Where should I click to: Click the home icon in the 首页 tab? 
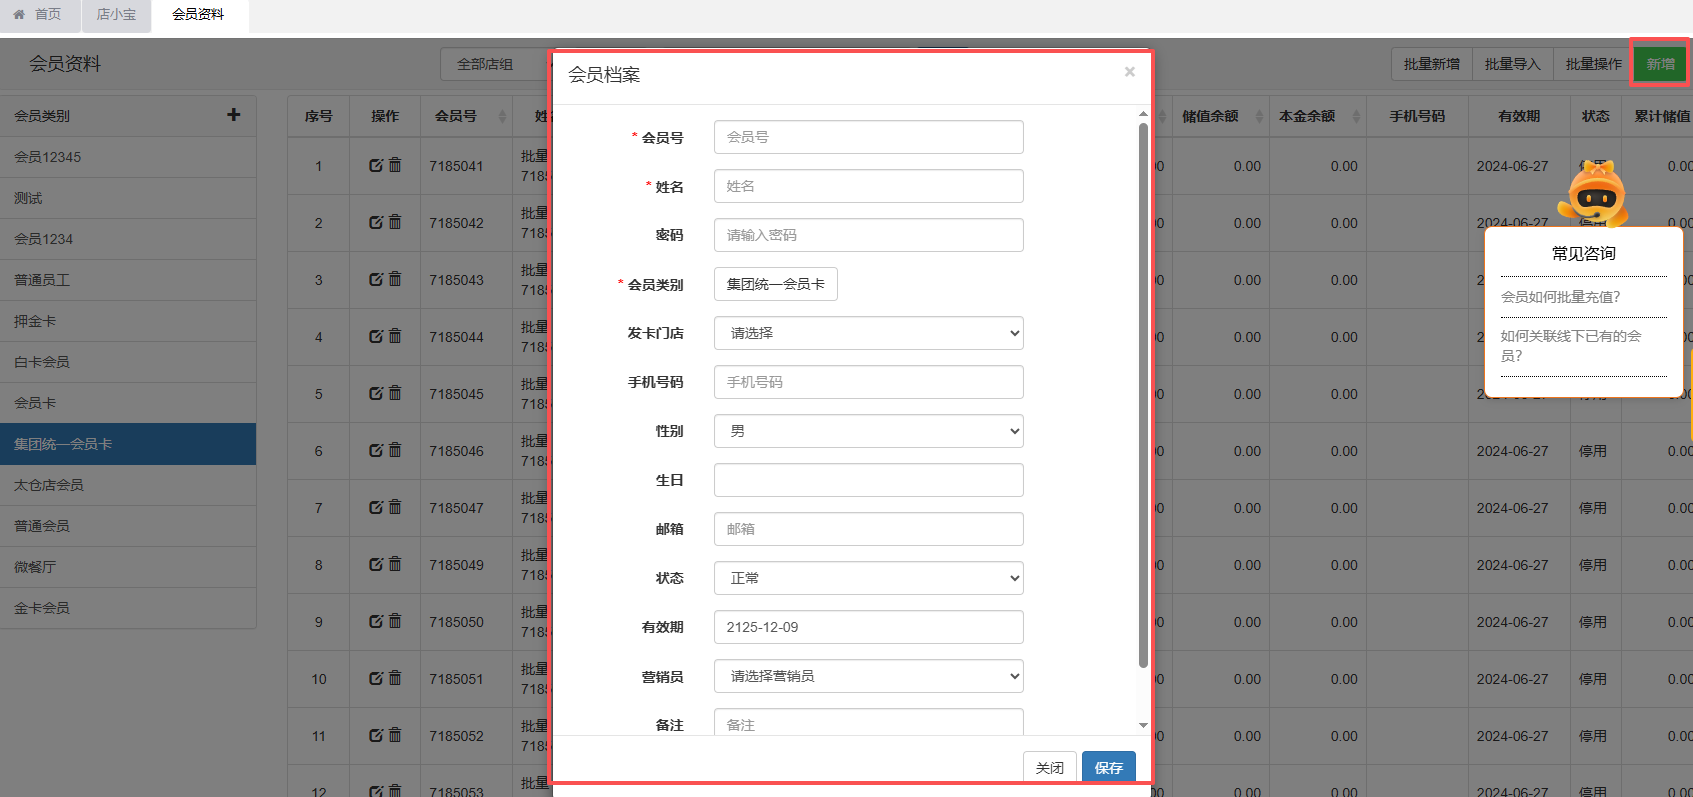(x=19, y=15)
